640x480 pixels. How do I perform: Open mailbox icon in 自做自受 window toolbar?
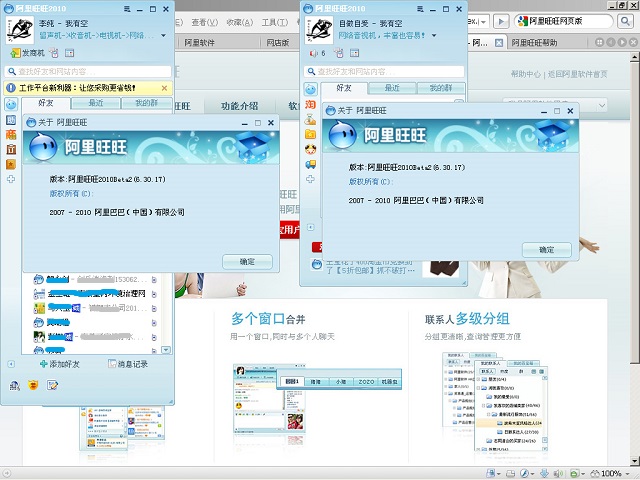(x=338, y=53)
